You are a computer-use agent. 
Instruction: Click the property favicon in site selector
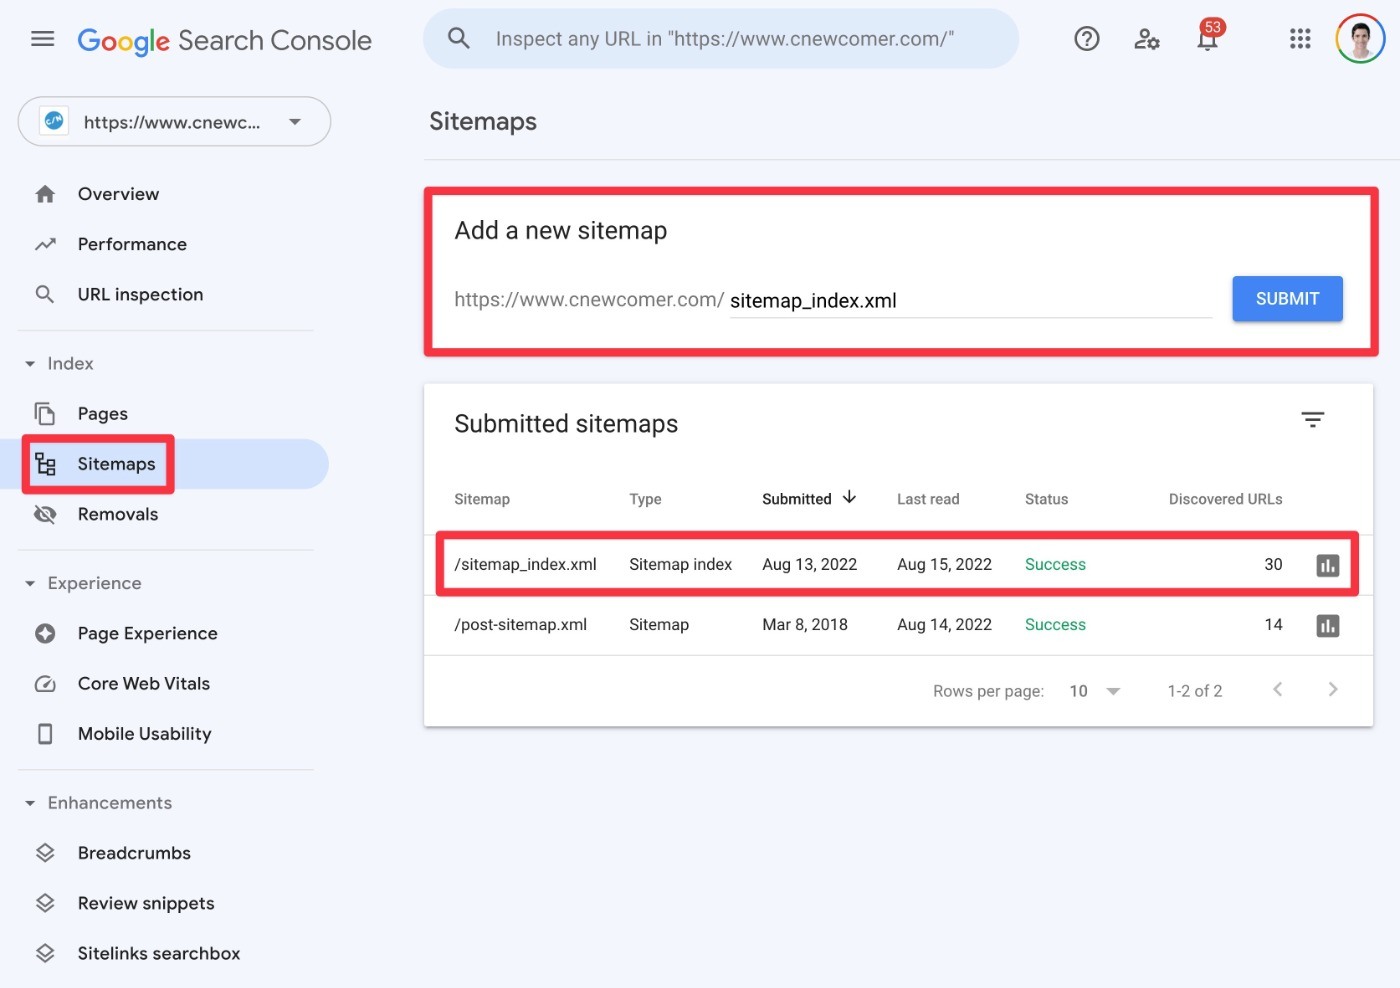(x=54, y=121)
